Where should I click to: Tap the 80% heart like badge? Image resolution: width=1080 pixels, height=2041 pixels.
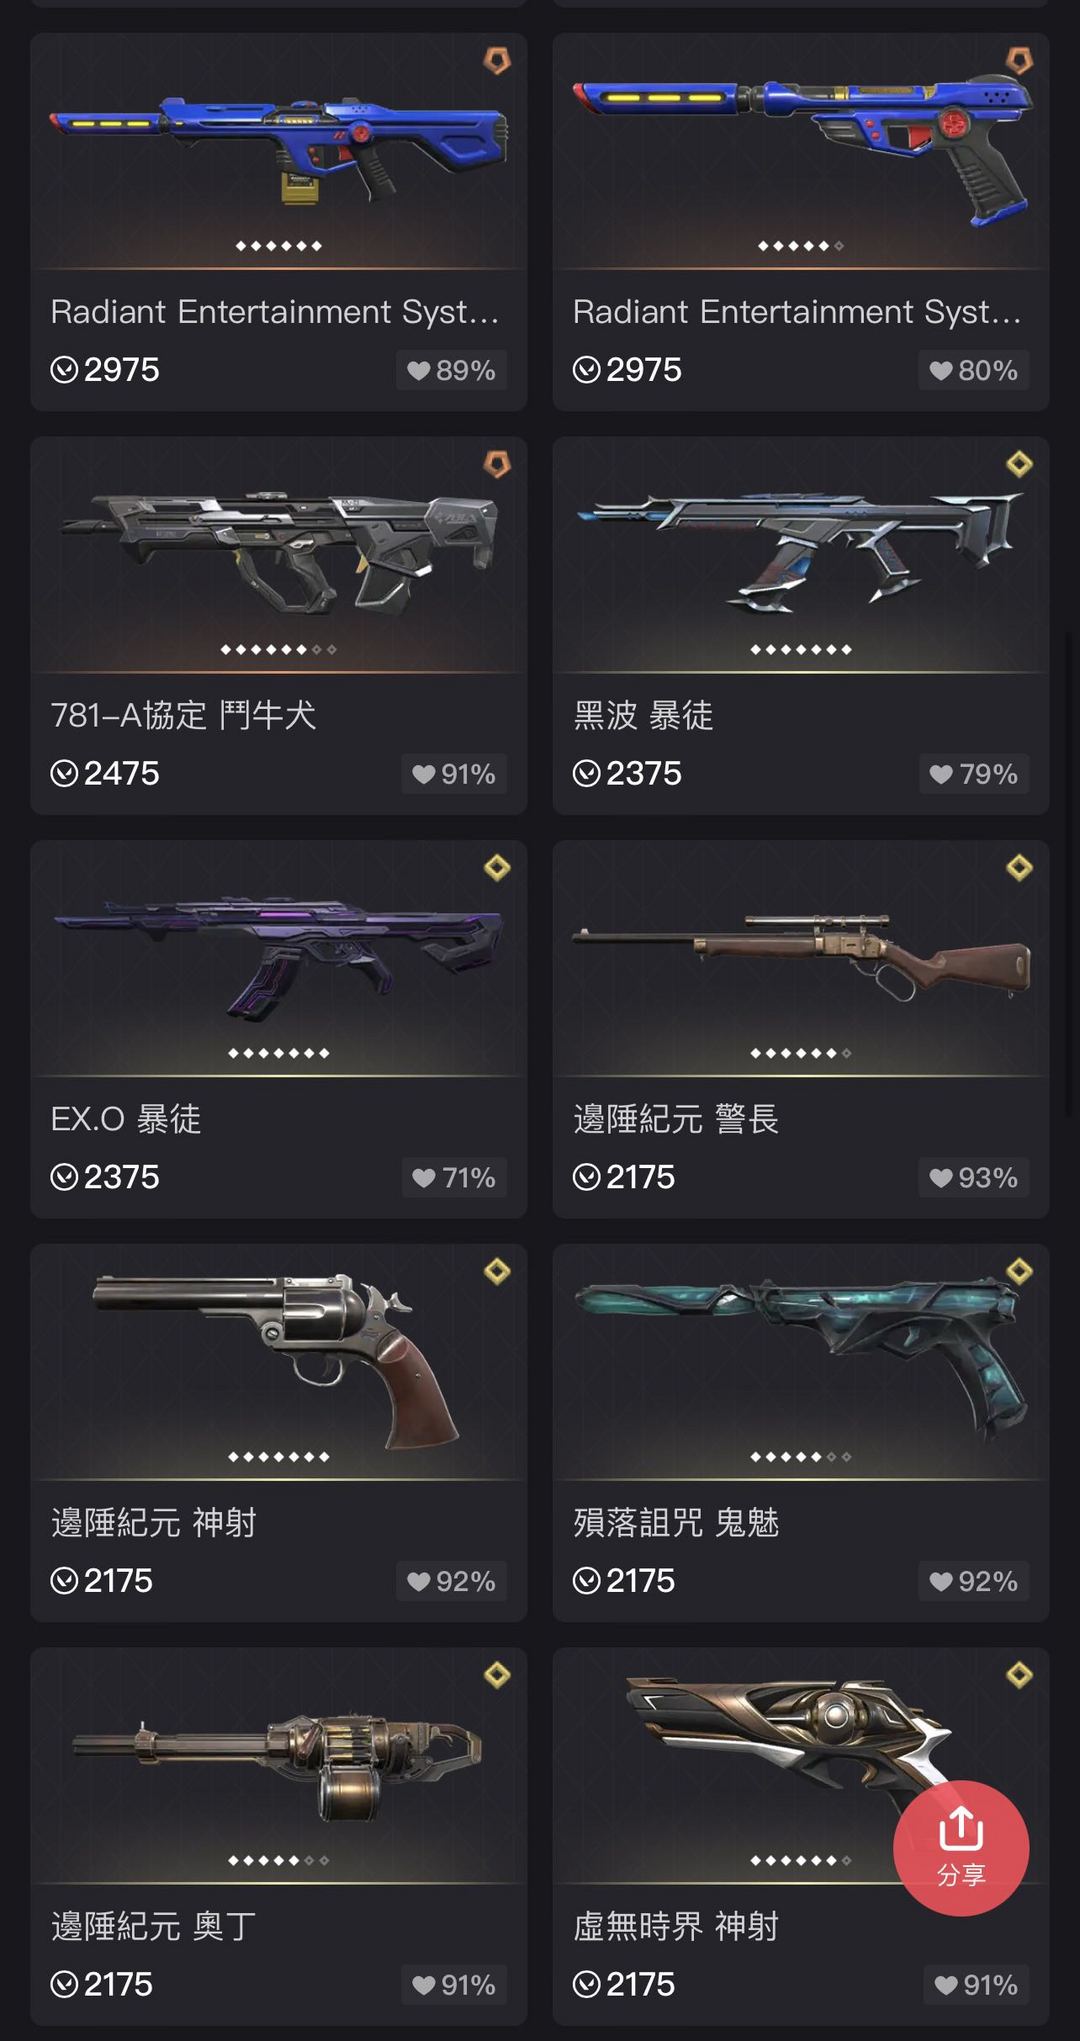(x=973, y=370)
